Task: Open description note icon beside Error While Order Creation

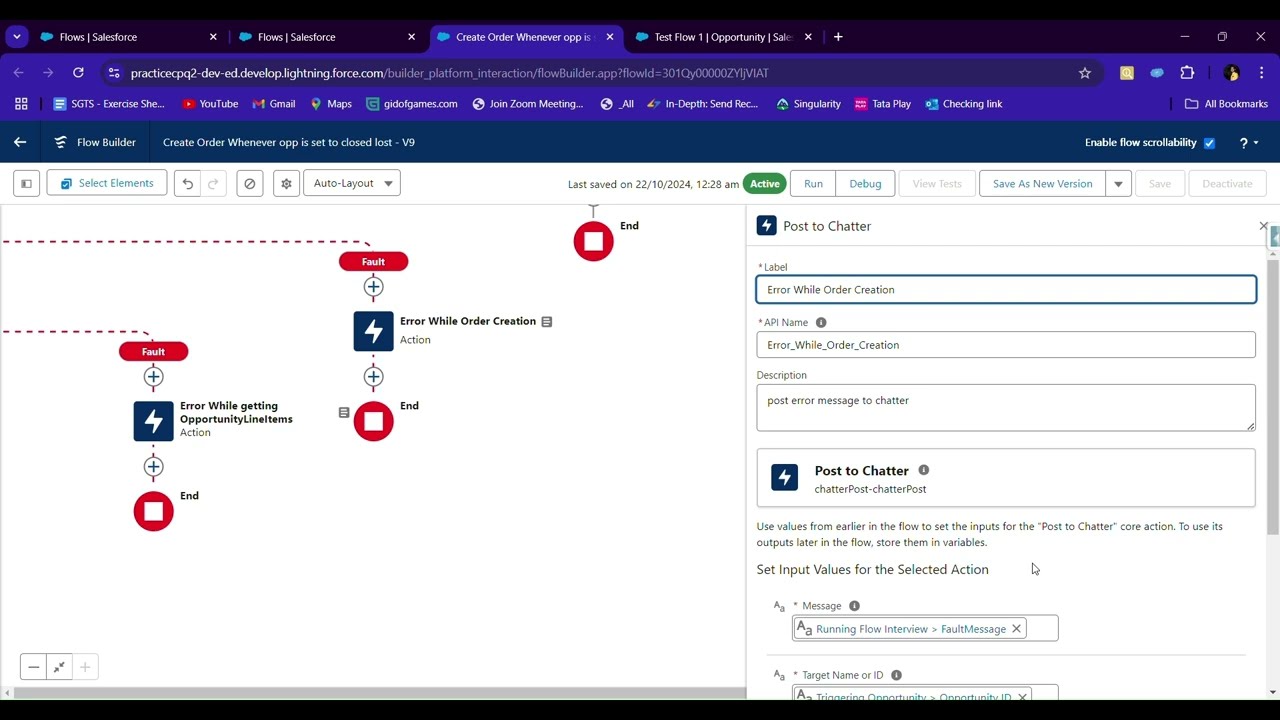Action: click(x=547, y=322)
